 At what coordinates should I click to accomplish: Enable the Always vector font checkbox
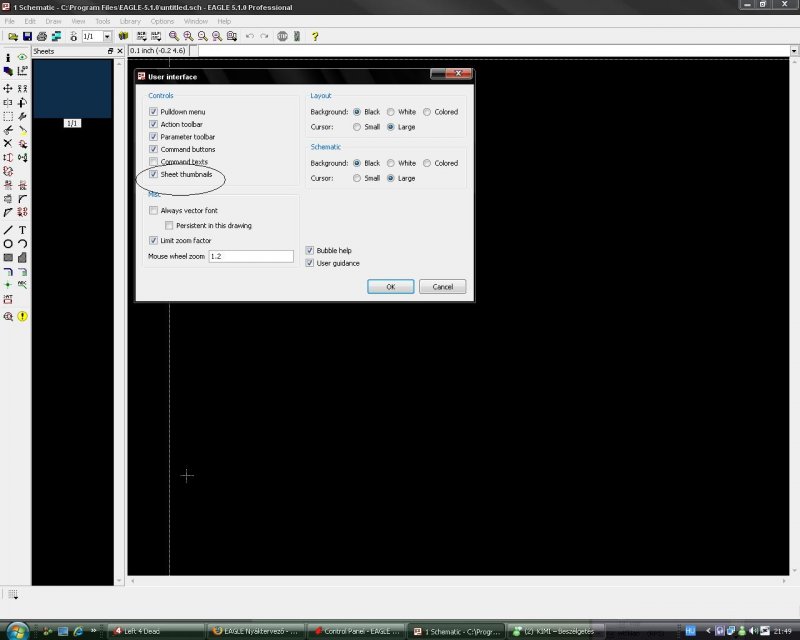tap(154, 210)
